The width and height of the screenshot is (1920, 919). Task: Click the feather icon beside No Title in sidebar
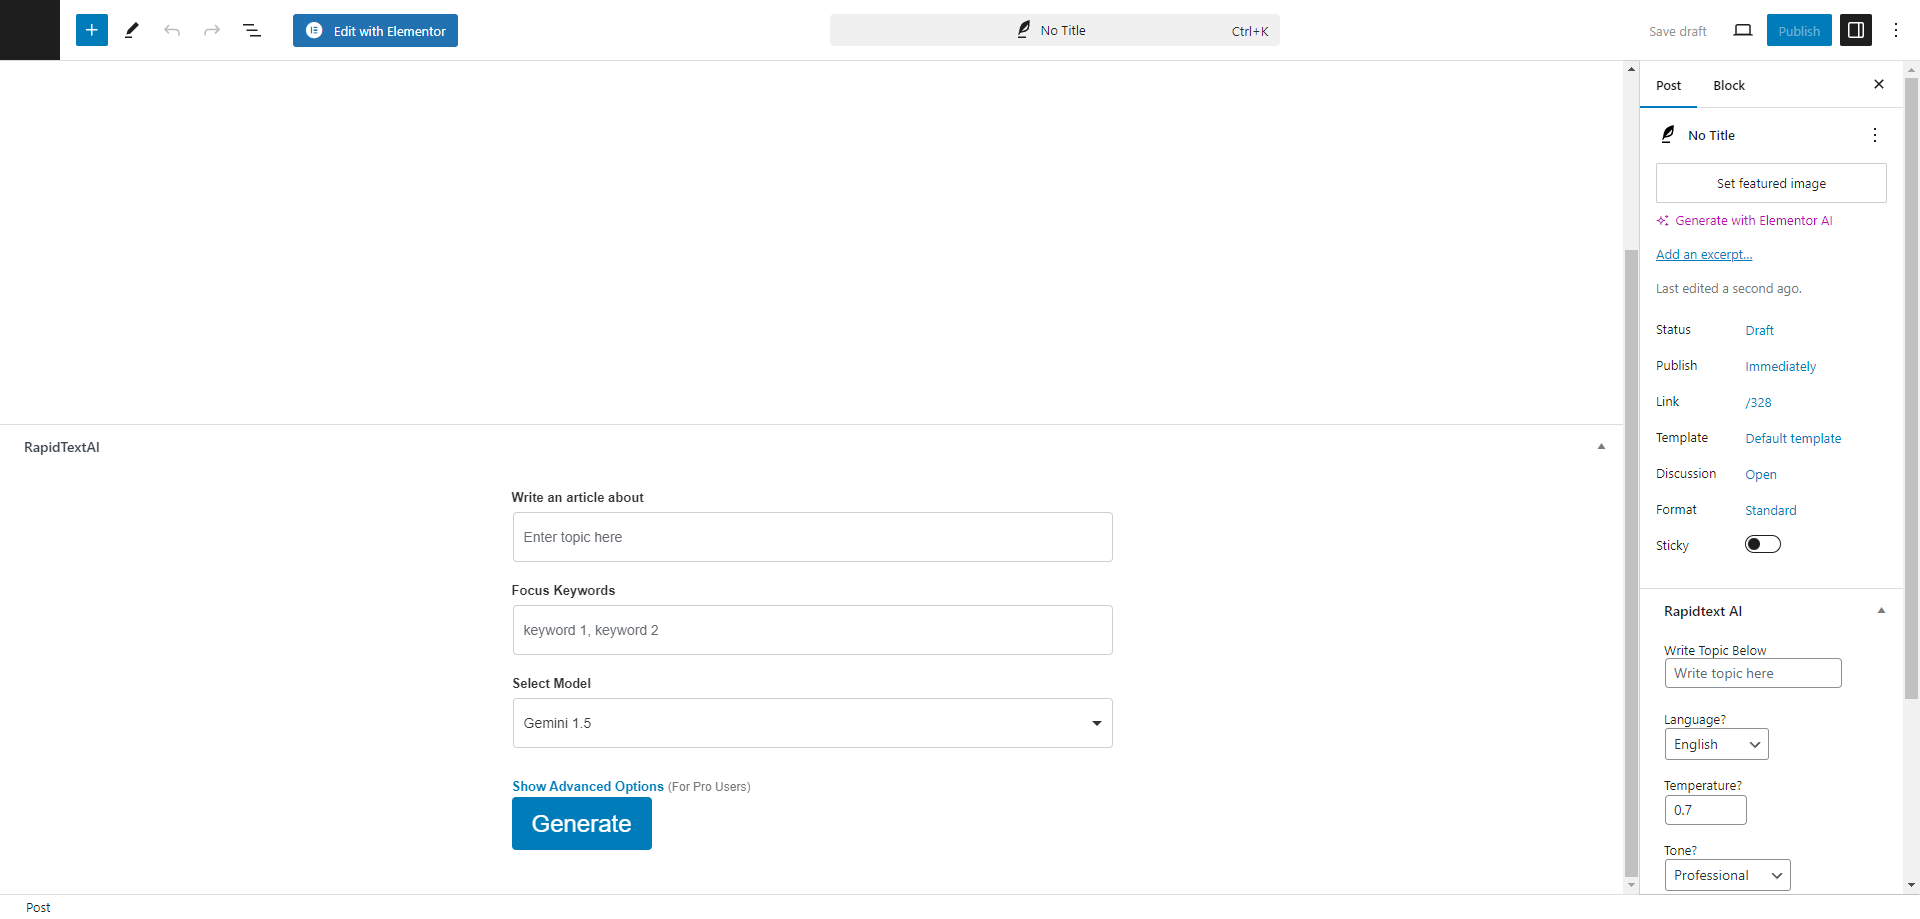(1668, 134)
